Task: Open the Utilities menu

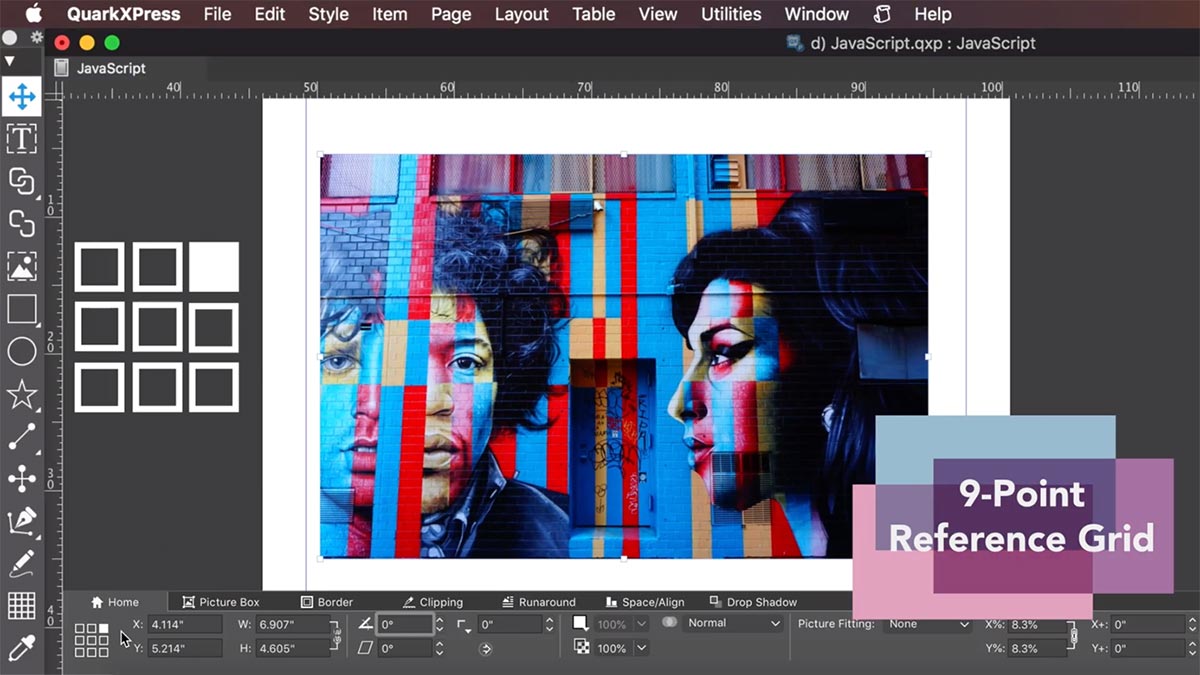Action: 731,14
